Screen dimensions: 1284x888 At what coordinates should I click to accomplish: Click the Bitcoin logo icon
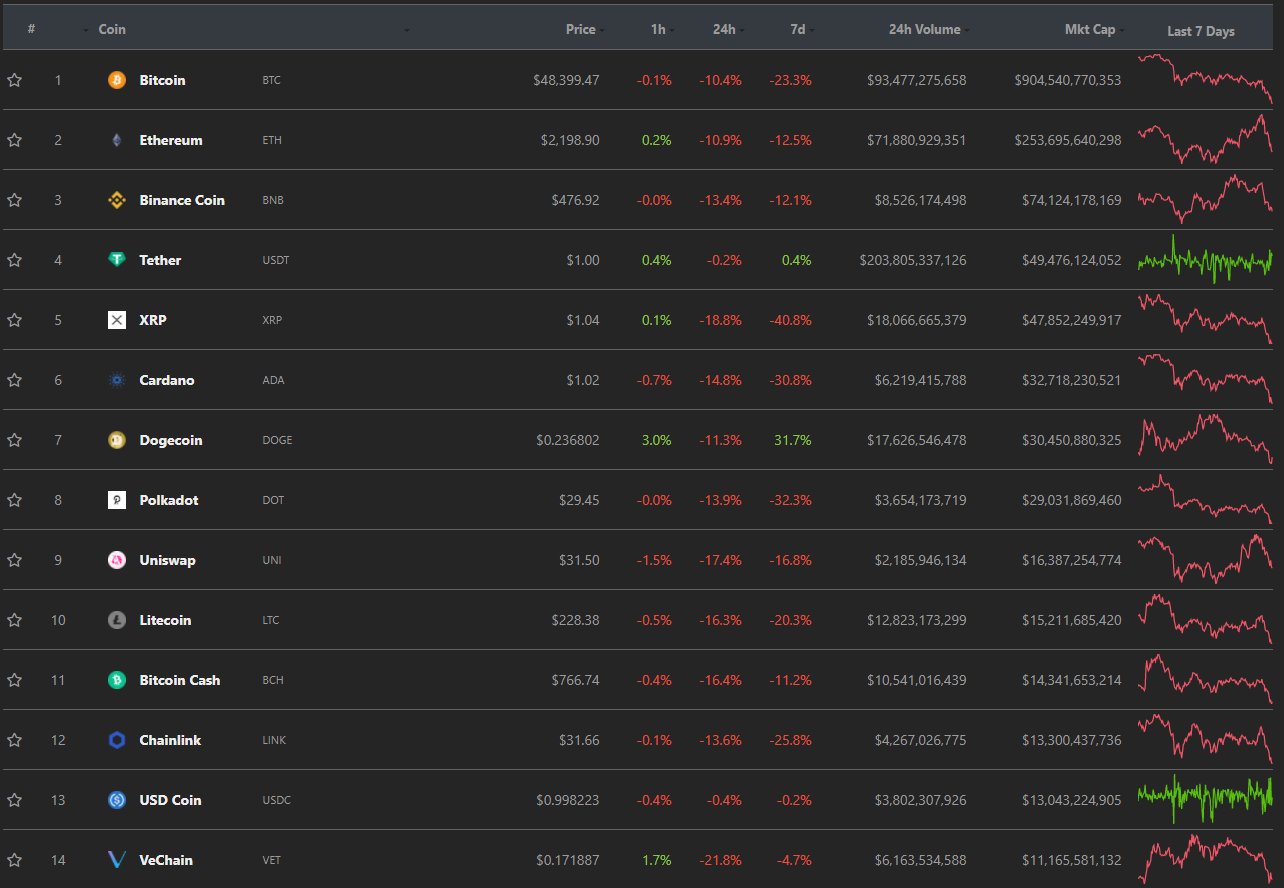(x=117, y=80)
